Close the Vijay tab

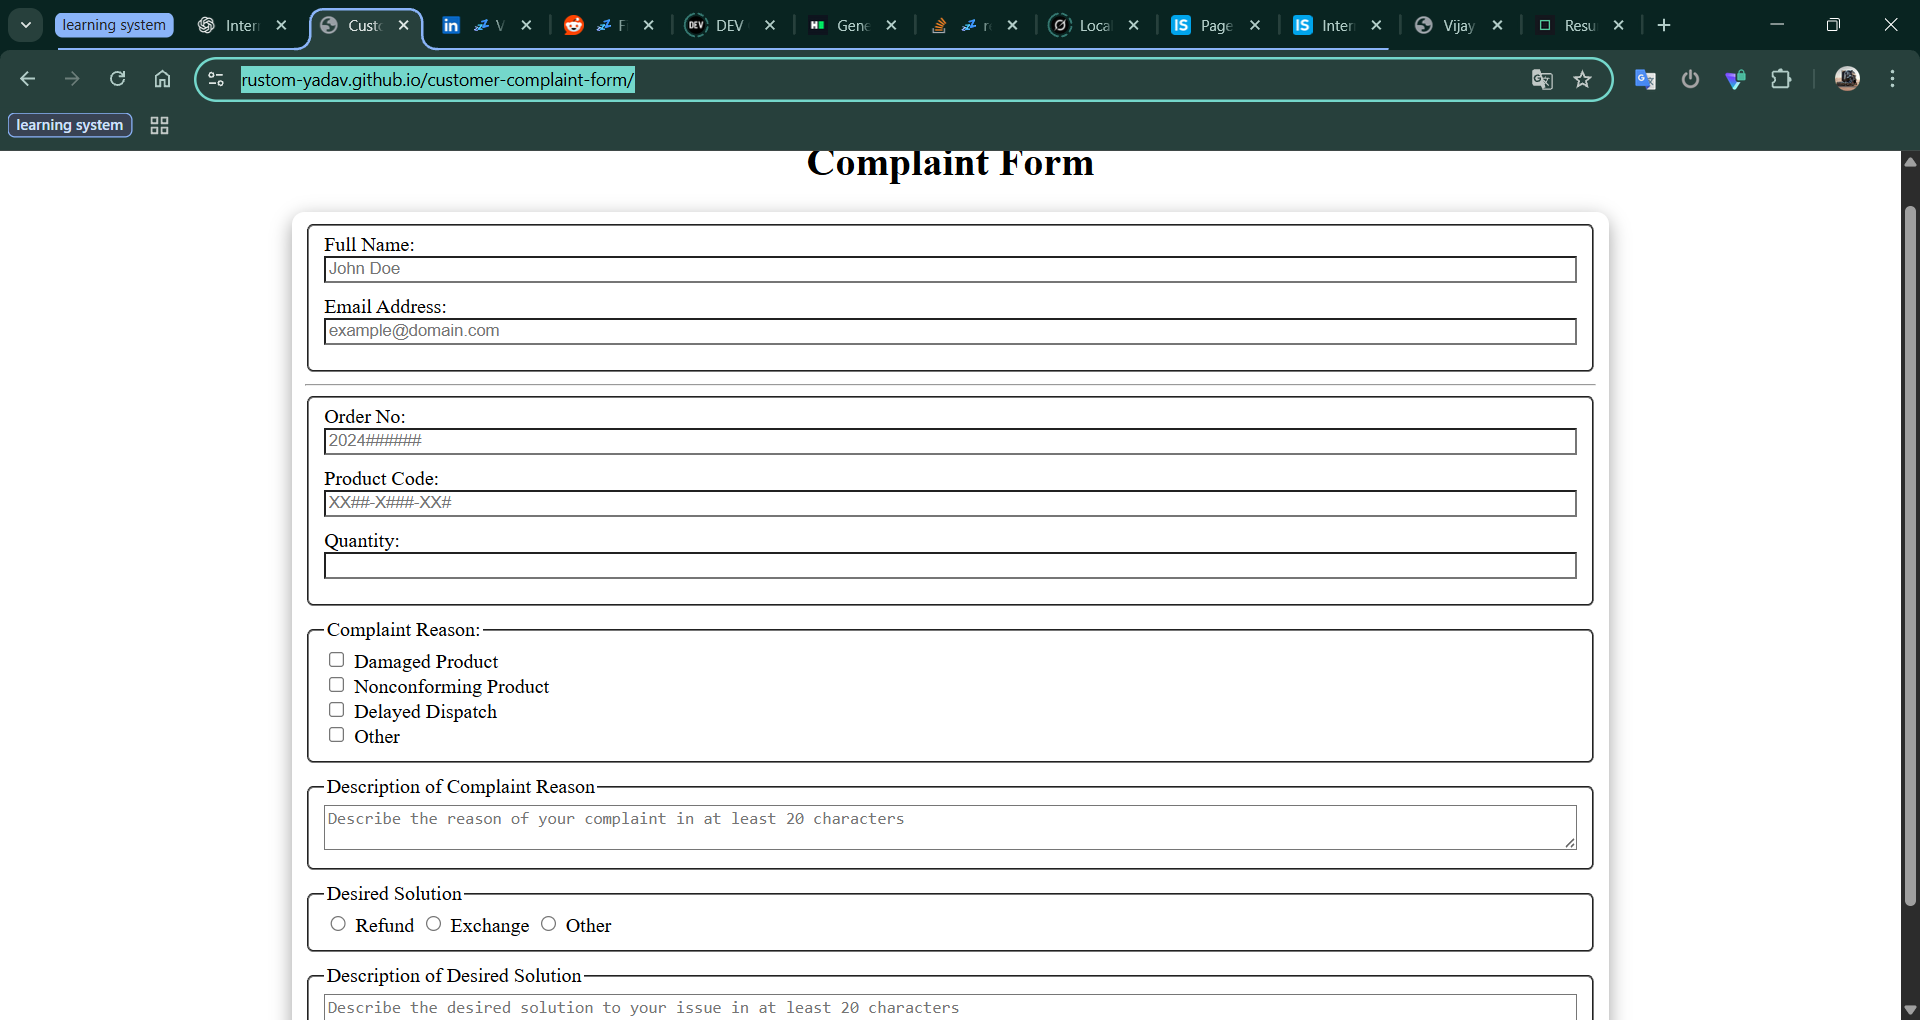[x=1497, y=25]
